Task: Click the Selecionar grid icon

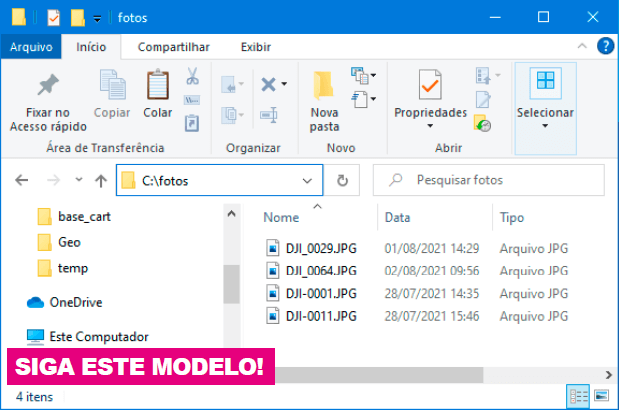Action: tap(546, 81)
